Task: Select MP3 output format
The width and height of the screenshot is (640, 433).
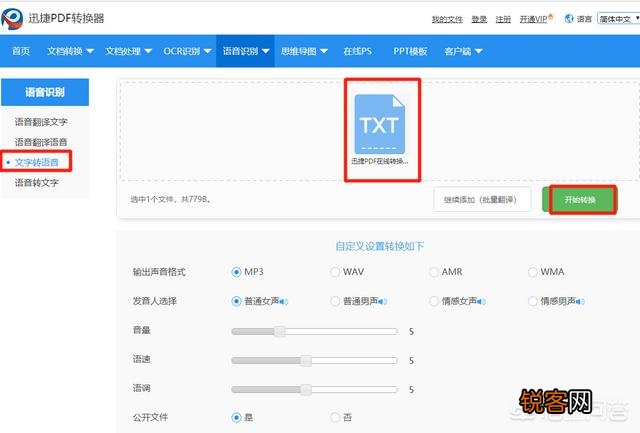Action: [236, 272]
